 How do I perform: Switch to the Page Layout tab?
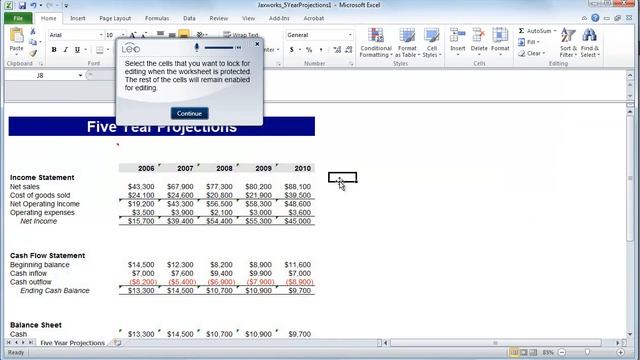pos(115,18)
